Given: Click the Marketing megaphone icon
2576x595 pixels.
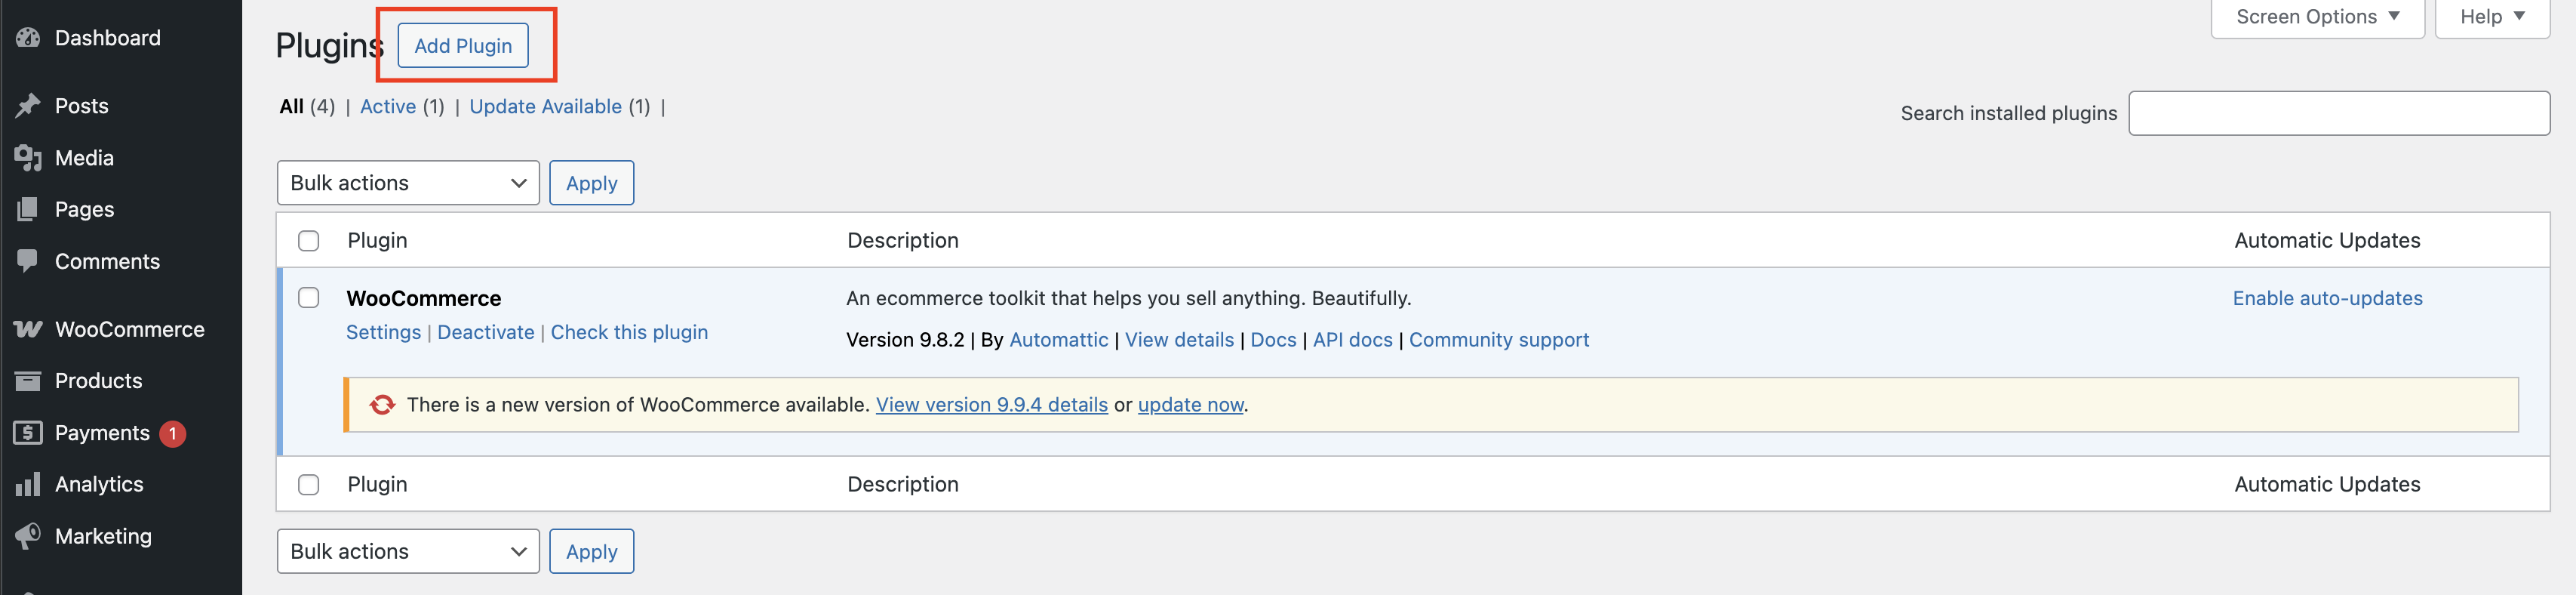Looking at the screenshot, I should point(28,536).
